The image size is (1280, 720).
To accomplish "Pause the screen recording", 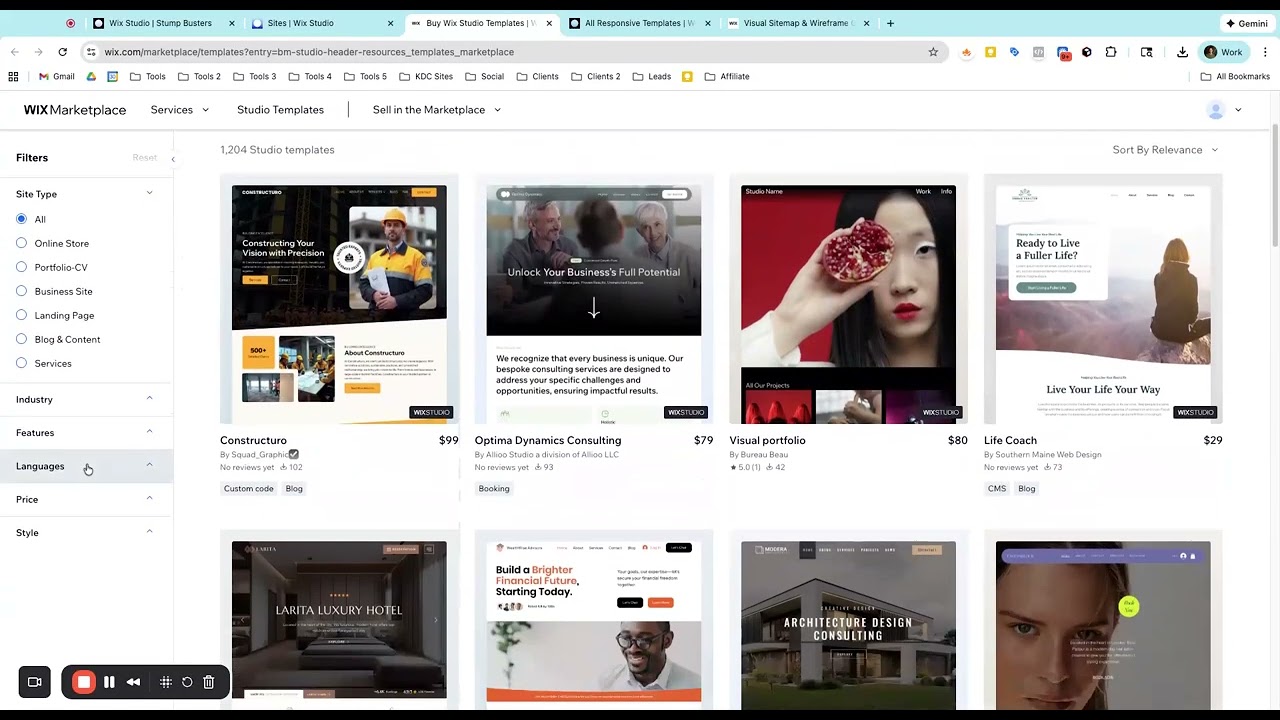I will coord(109,682).
